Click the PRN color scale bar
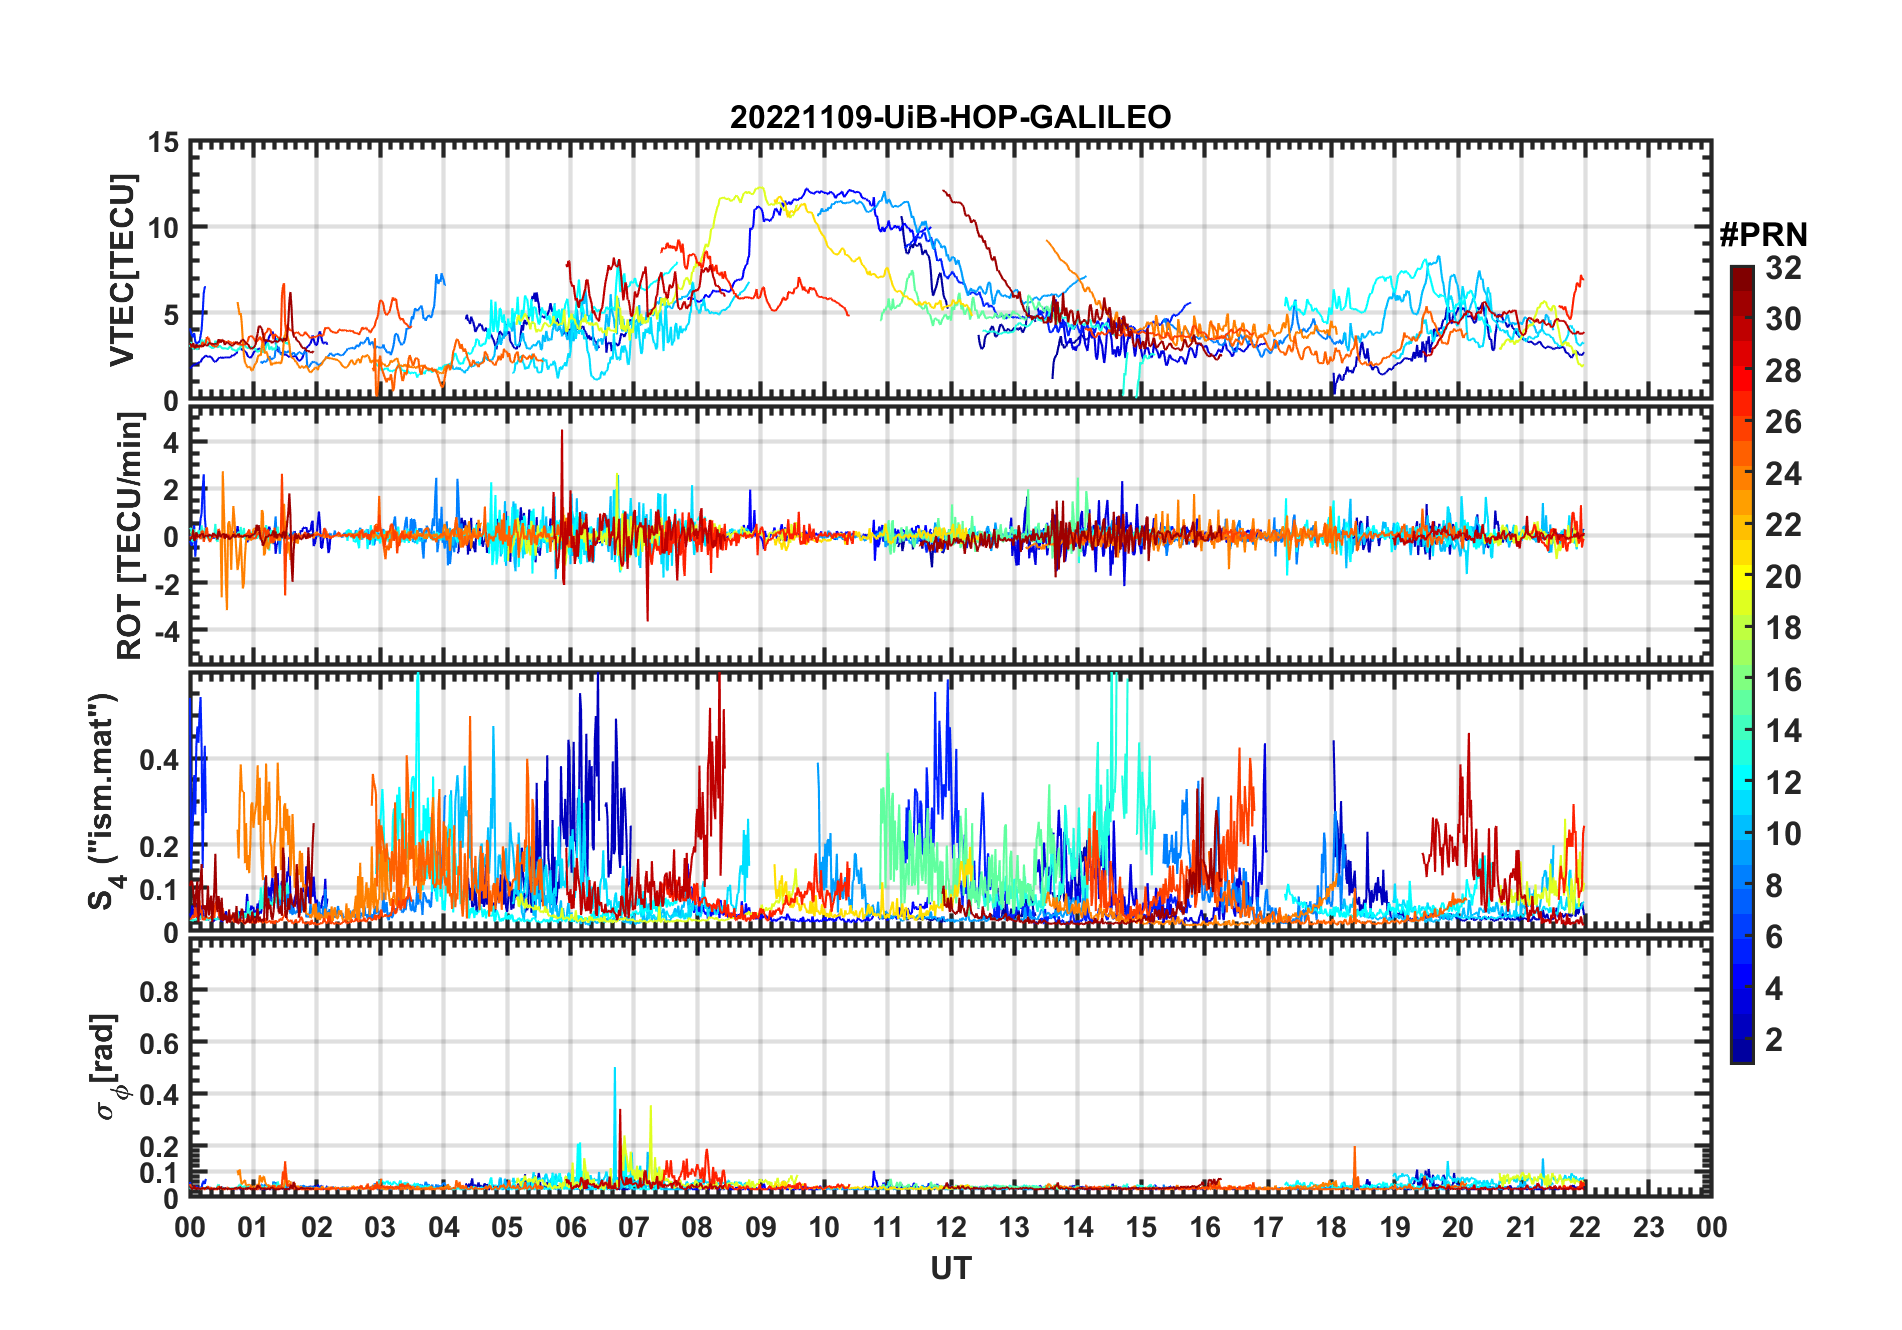Image resolution: width=1902 pixels, height=1330 pixels. [1742, 664]
